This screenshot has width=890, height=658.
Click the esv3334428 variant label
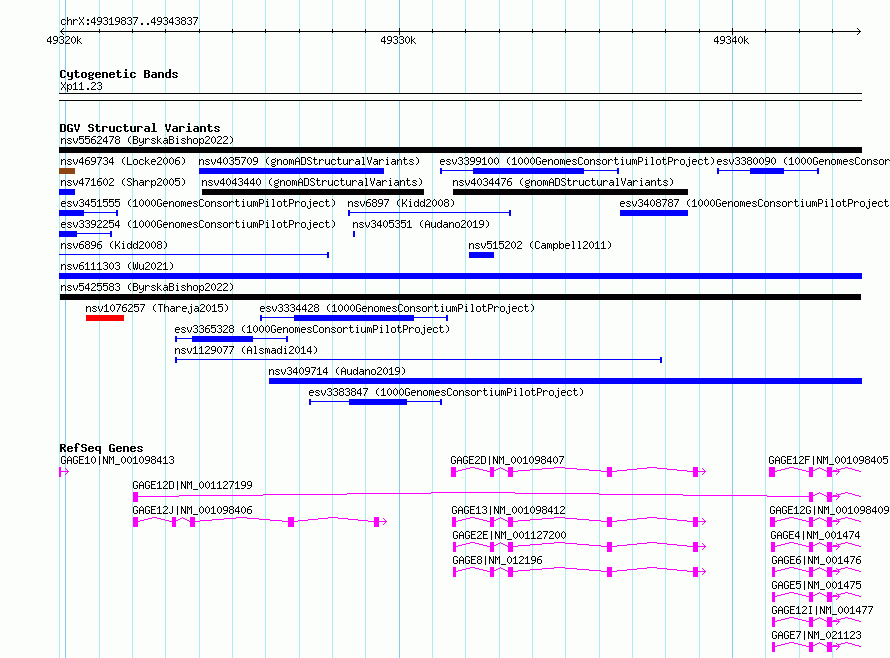point(397,308)
